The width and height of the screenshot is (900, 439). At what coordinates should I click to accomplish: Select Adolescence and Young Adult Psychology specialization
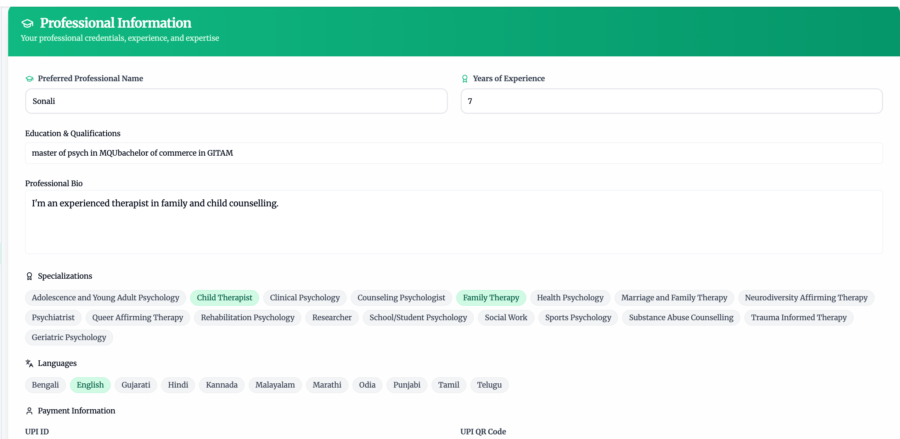[106, 298]
